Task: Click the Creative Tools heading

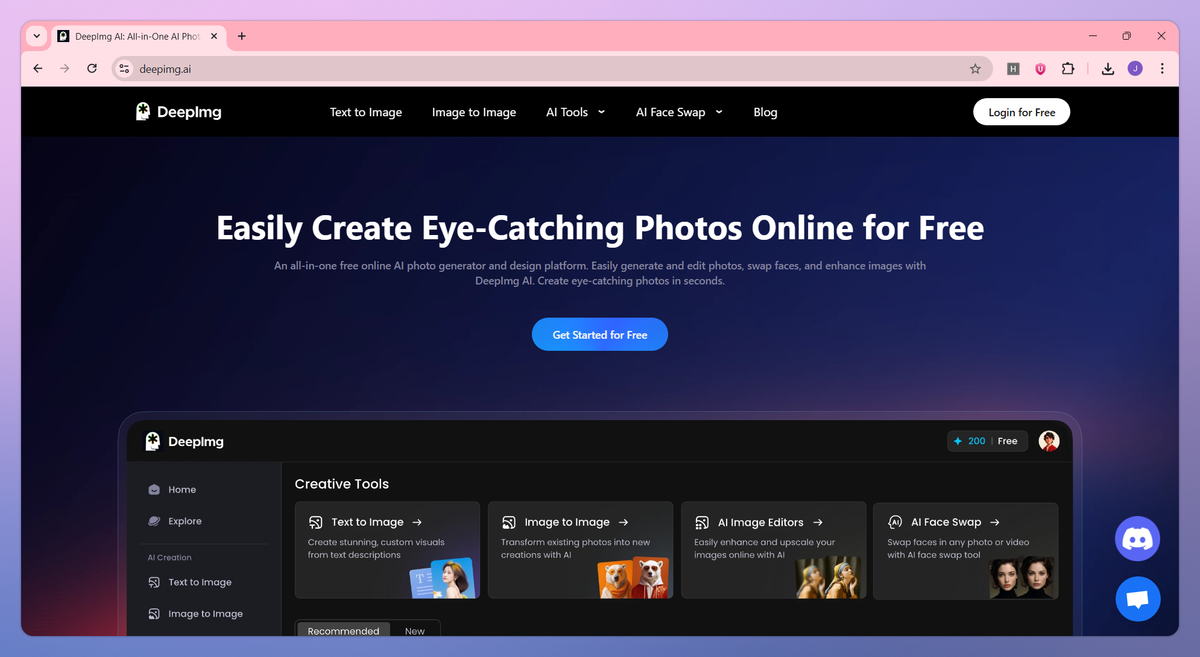Action: [342, 484]
